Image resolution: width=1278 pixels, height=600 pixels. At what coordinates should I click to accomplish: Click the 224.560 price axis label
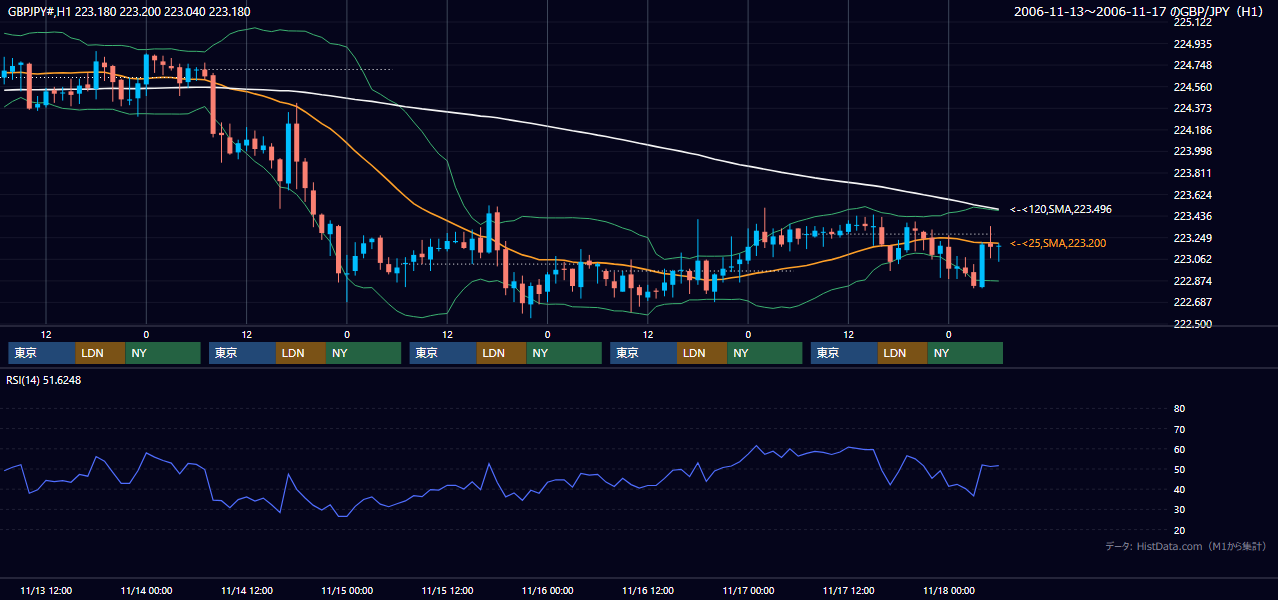1193,87
